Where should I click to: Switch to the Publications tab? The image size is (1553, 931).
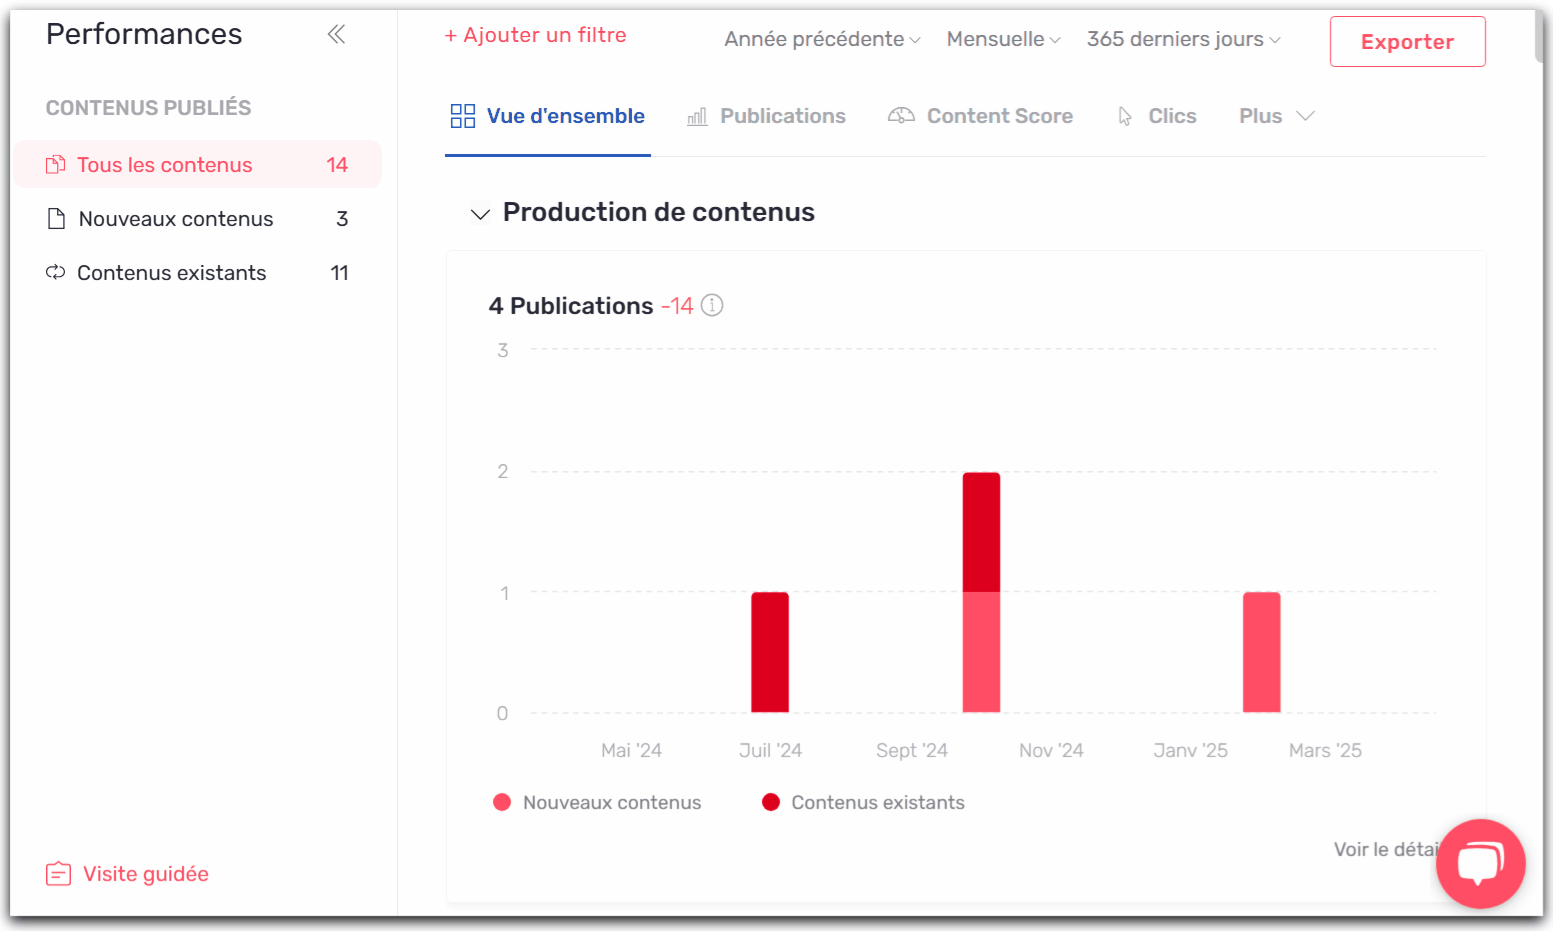coord(767,116)
